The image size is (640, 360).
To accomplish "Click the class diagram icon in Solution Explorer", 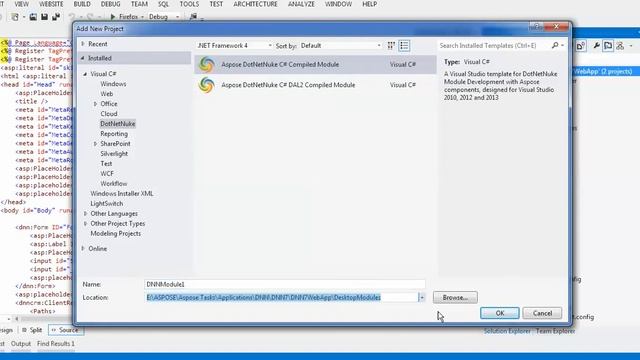I will (x=620, y=46).
